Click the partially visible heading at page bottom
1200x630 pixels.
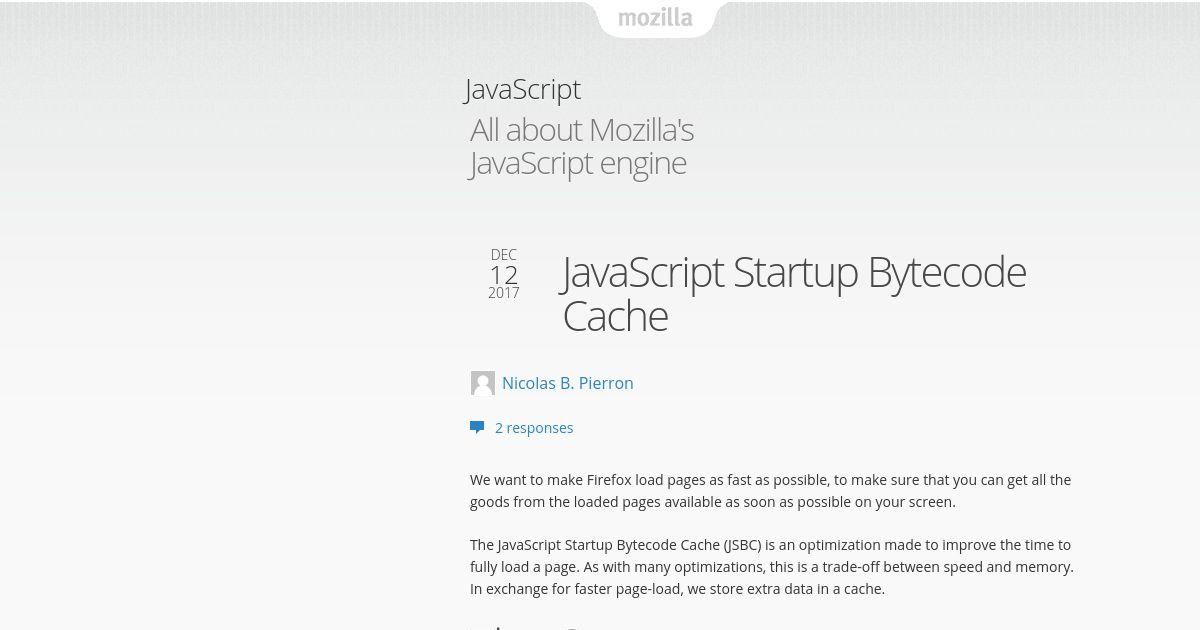point(525,626)
